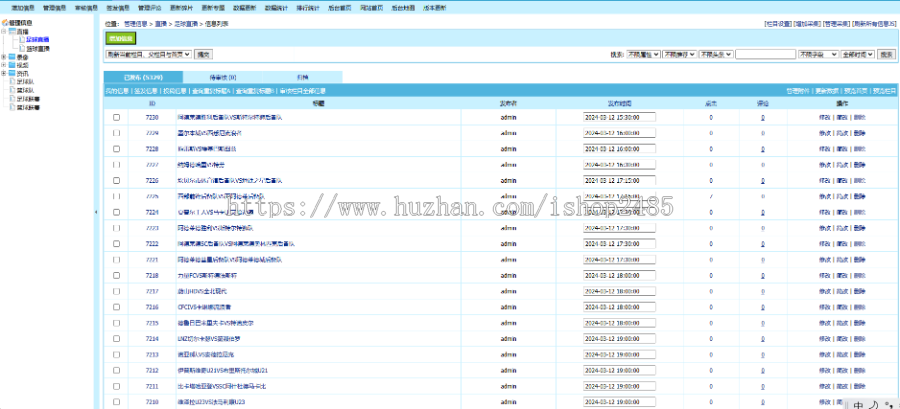Image resolution: width=900 pixels, height=409 pixels.
Task: Open the comment count link for row 7226
Action: tap(762, 180)
